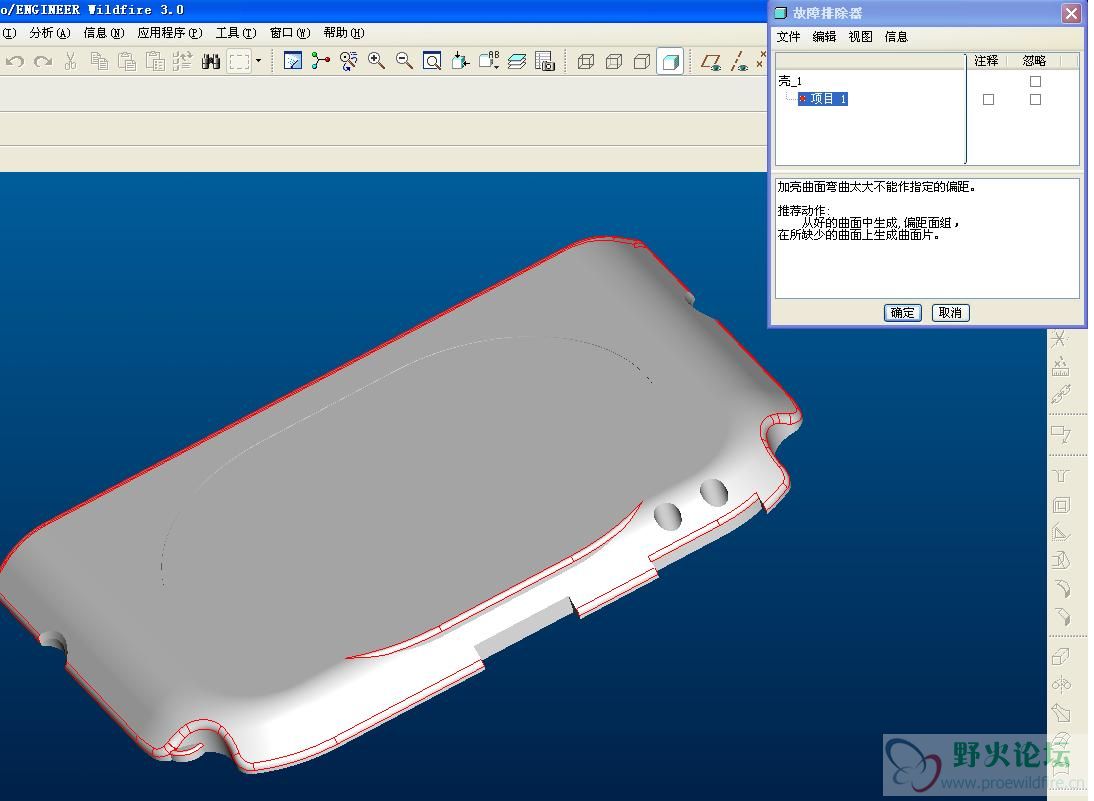Select the Revolve tool in sidebar
The height and width of the screenshot is (801, 1094).
tap(1061, 684)
